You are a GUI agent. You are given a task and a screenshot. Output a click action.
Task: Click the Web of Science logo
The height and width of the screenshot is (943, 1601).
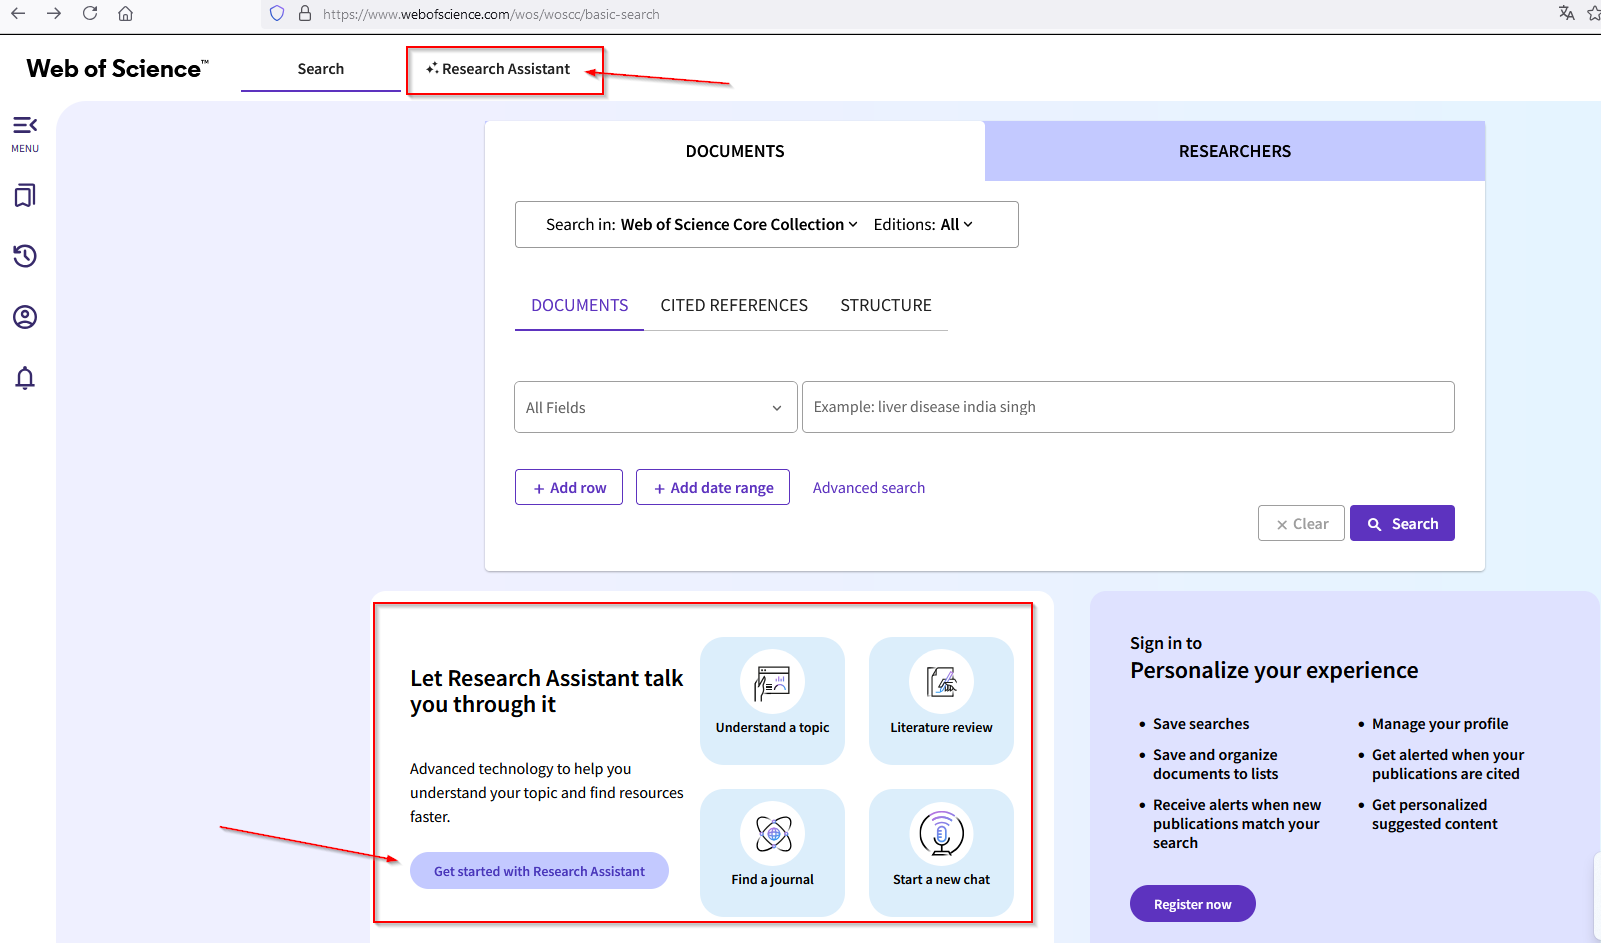[117, 69]
